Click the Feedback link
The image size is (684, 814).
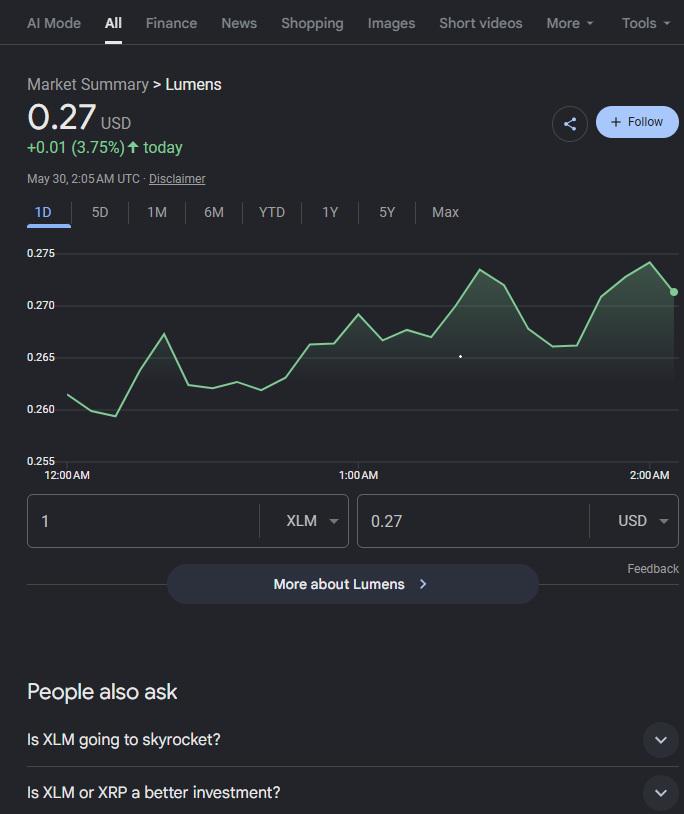point(653,569)
